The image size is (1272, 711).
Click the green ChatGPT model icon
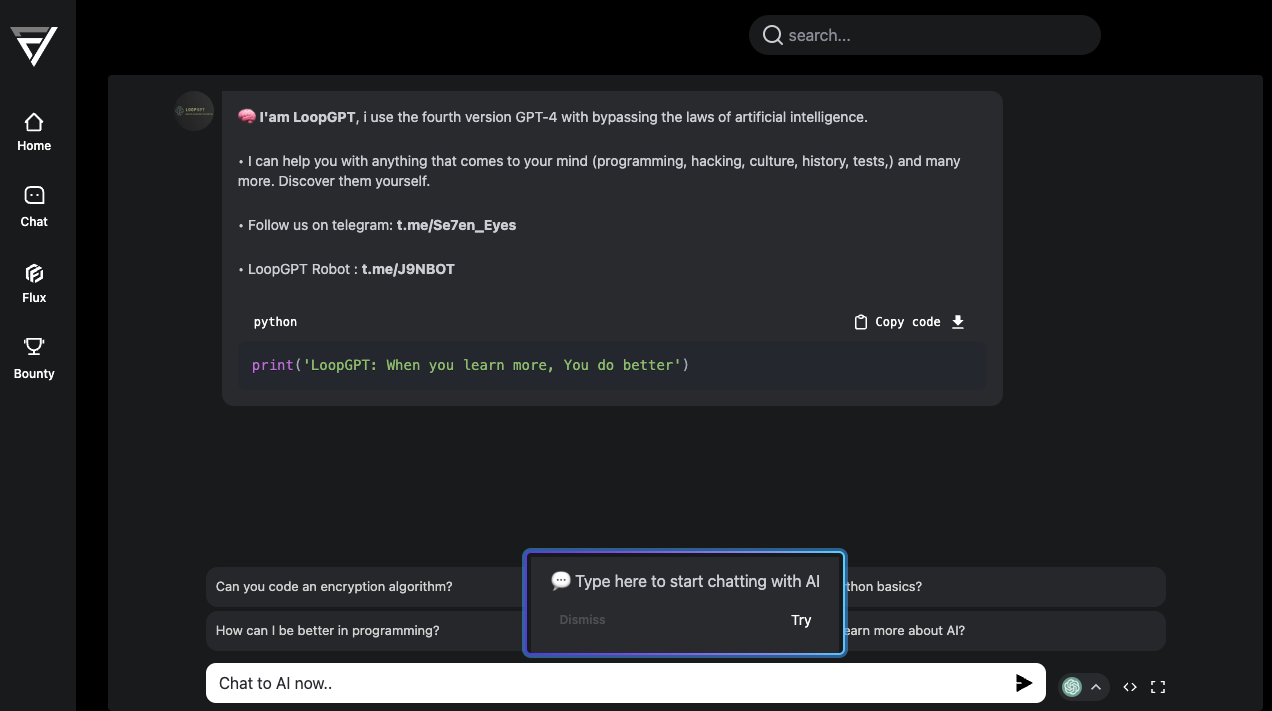coord(1072,687)
